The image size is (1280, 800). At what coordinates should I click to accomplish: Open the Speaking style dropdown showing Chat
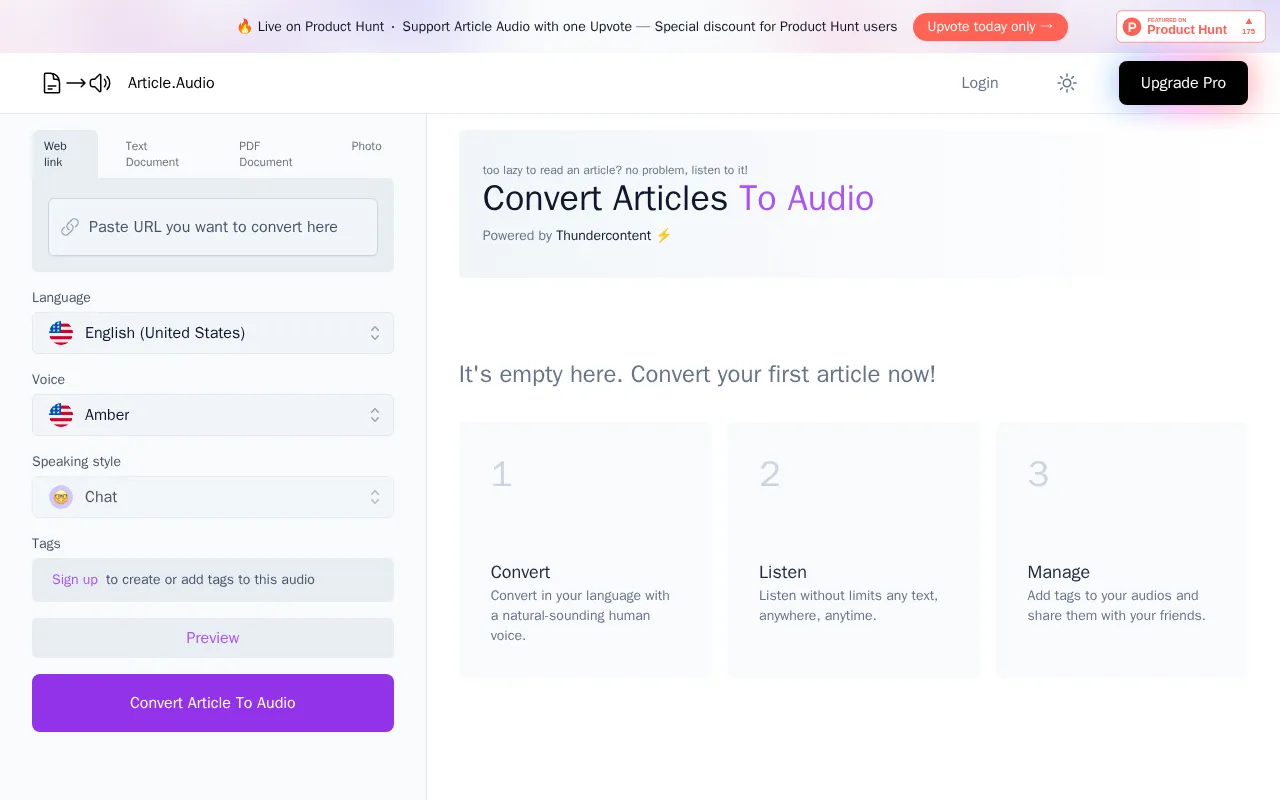213,497
